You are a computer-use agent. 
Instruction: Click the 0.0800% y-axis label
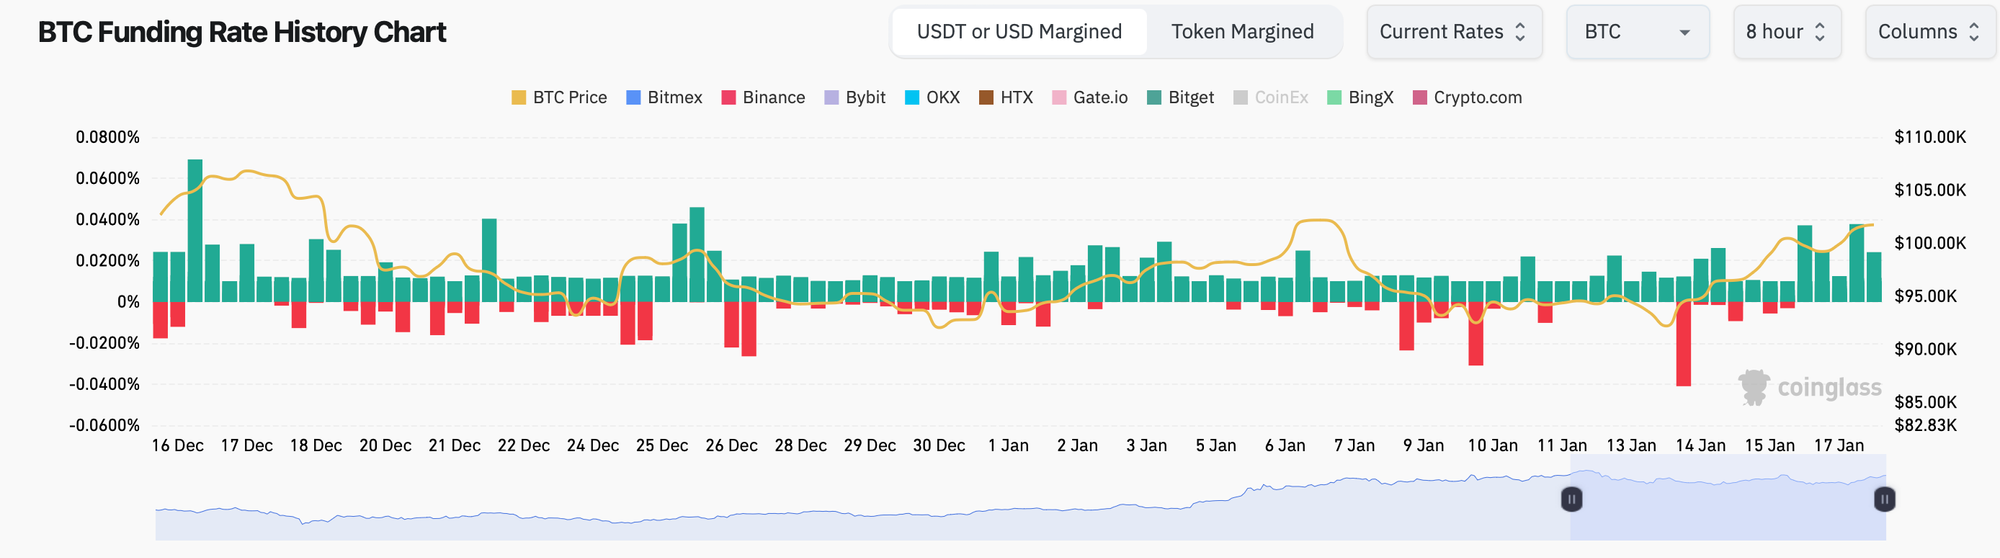click(108, 137)
